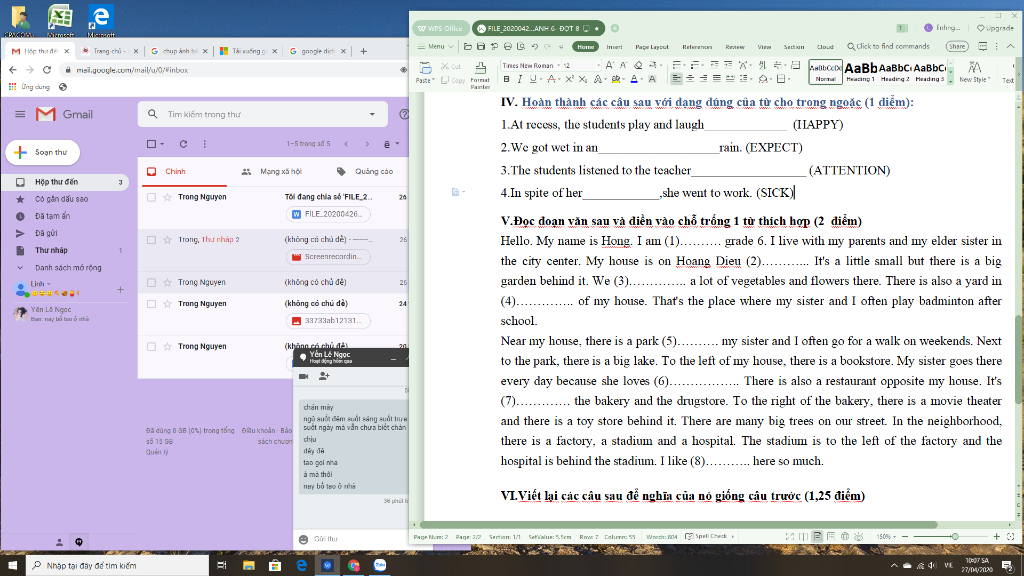1024x576 pixels.
Task: Star the email with 33733ab12131 attachment
Action: [168, 304]
